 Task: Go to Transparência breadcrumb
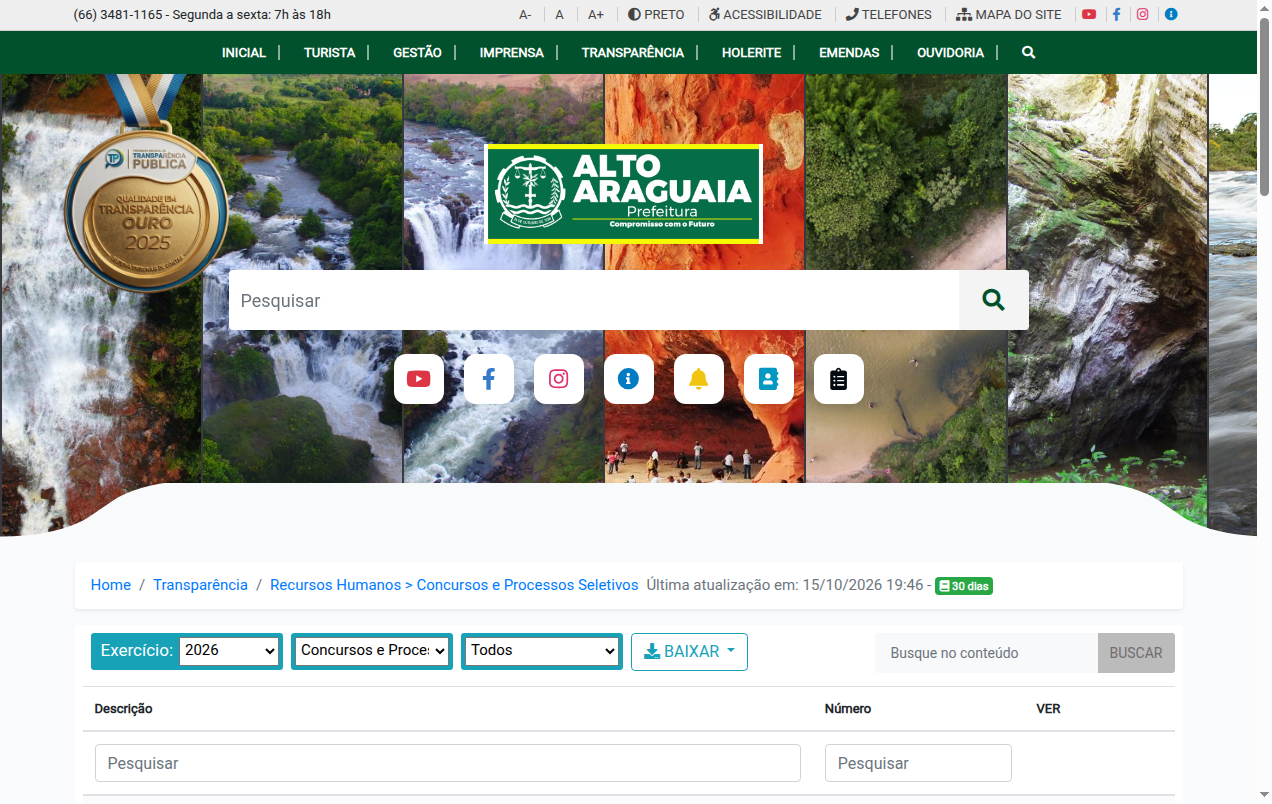[200, 585]
